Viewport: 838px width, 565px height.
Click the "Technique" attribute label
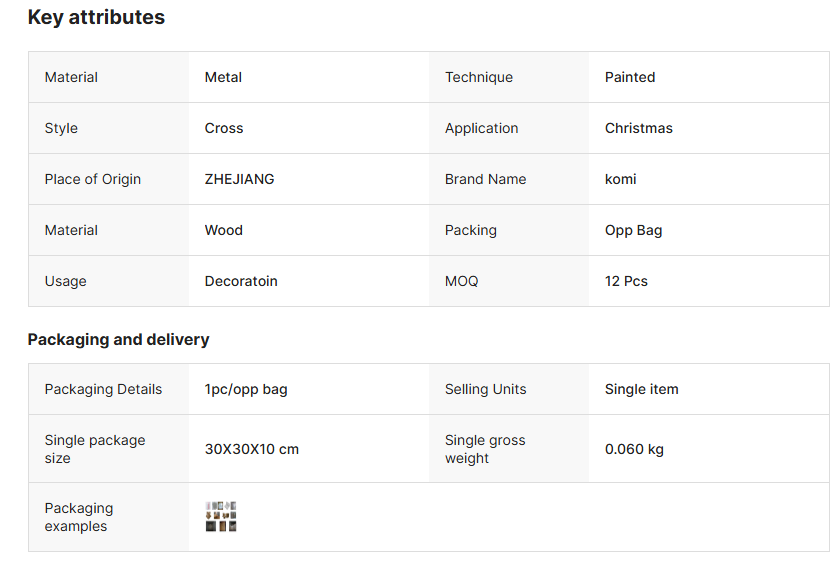click(x=479, y=77)
